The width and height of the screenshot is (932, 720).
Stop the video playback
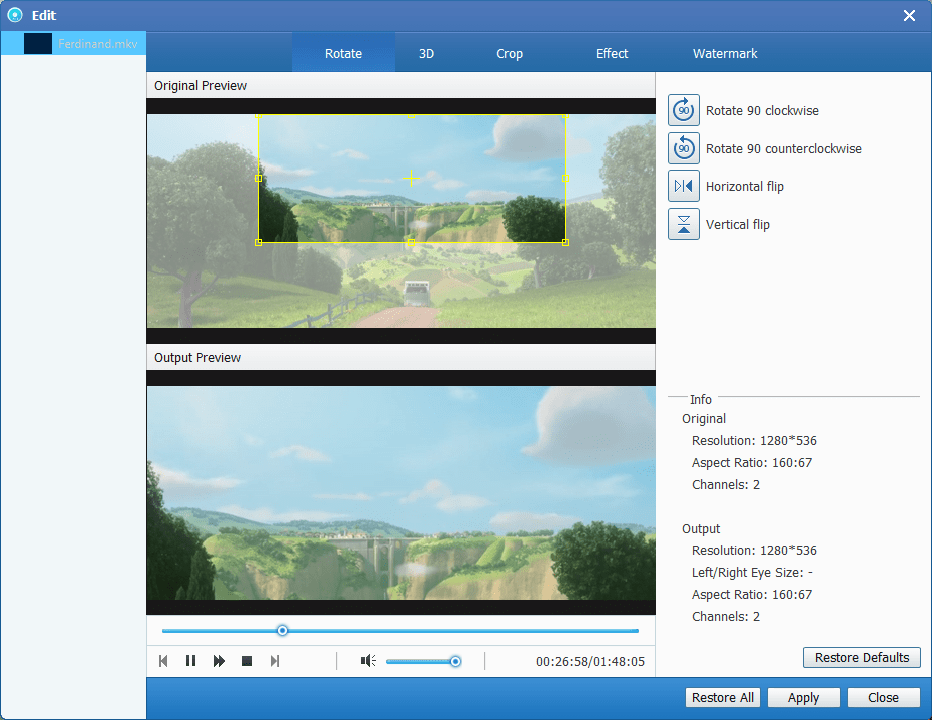point(247,661)
